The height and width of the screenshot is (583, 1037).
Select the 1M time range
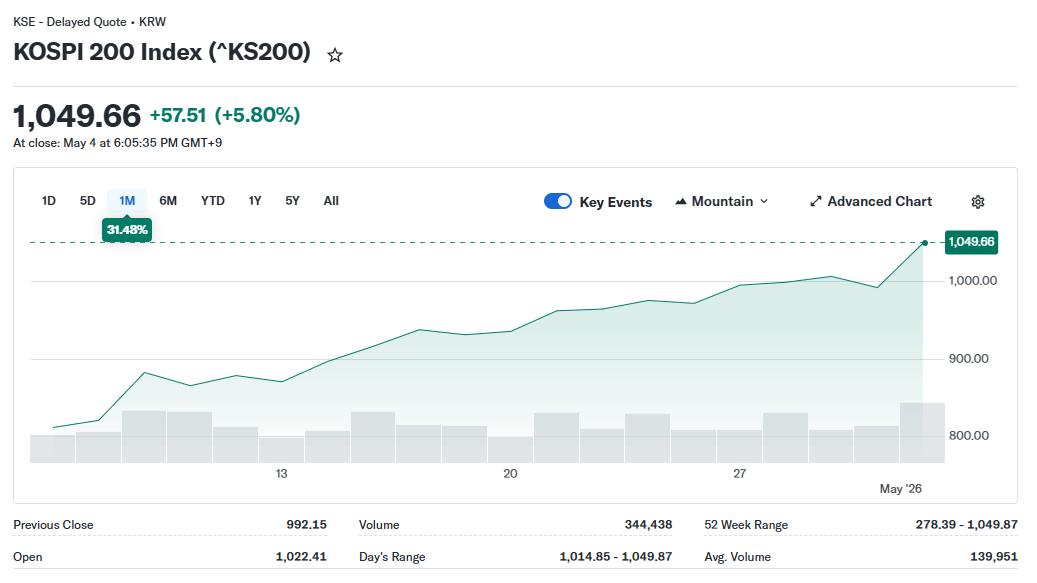[x=127, y=200]
